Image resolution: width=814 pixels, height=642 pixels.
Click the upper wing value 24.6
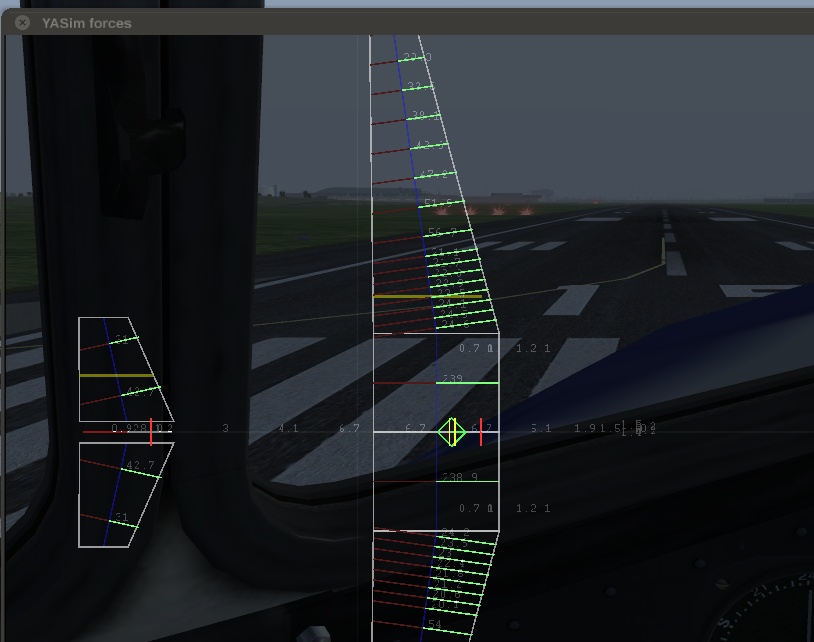[x=455, y=324]
